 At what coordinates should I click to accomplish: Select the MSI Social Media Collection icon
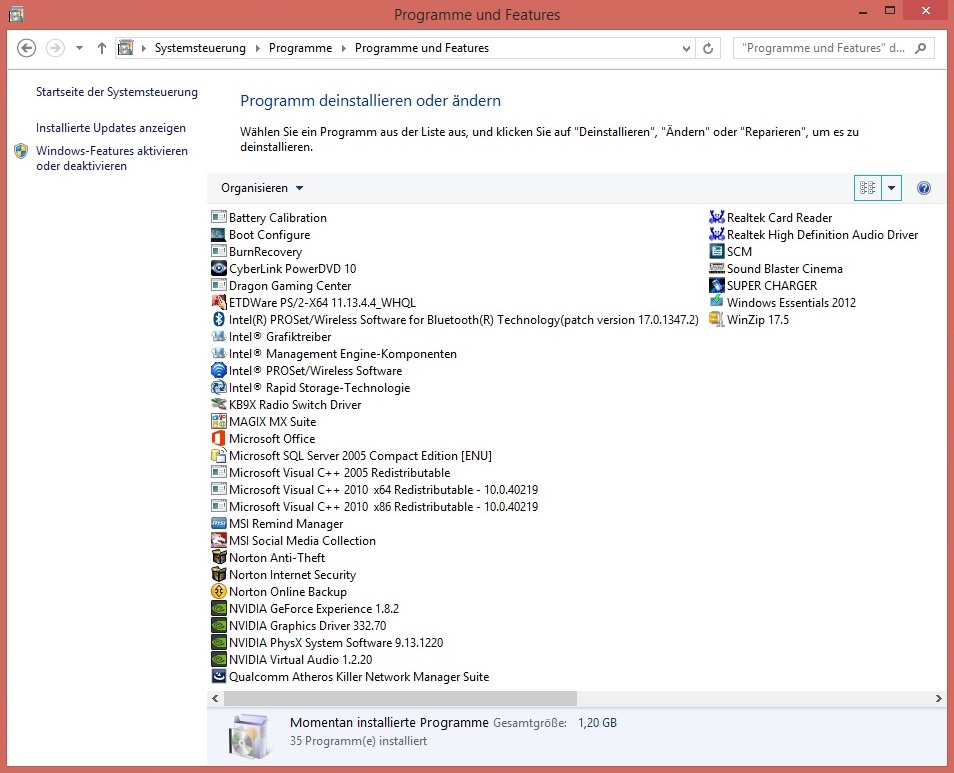218,541
